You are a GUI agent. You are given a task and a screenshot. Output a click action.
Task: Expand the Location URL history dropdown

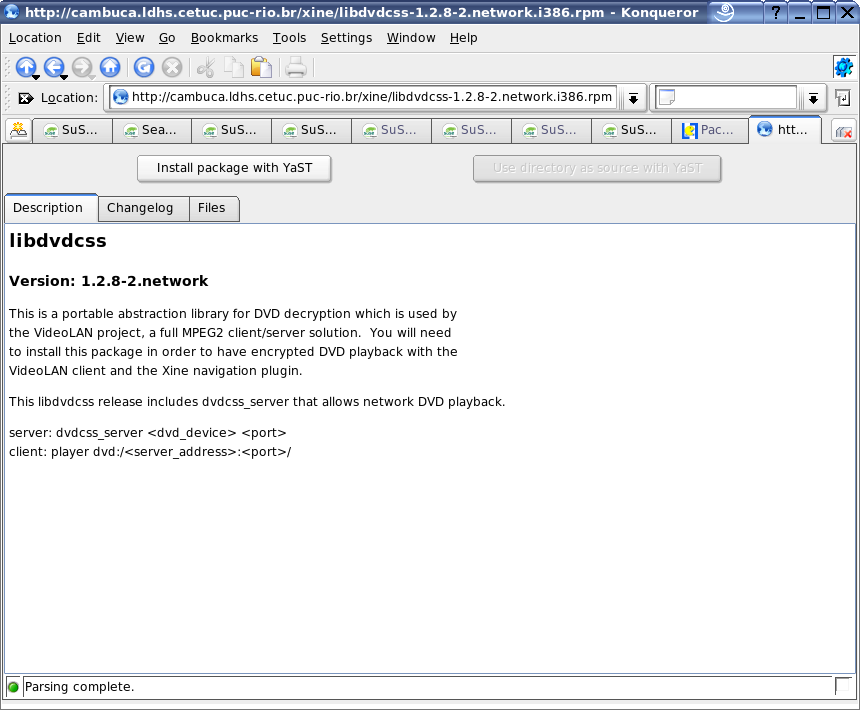tap(633, 99)
